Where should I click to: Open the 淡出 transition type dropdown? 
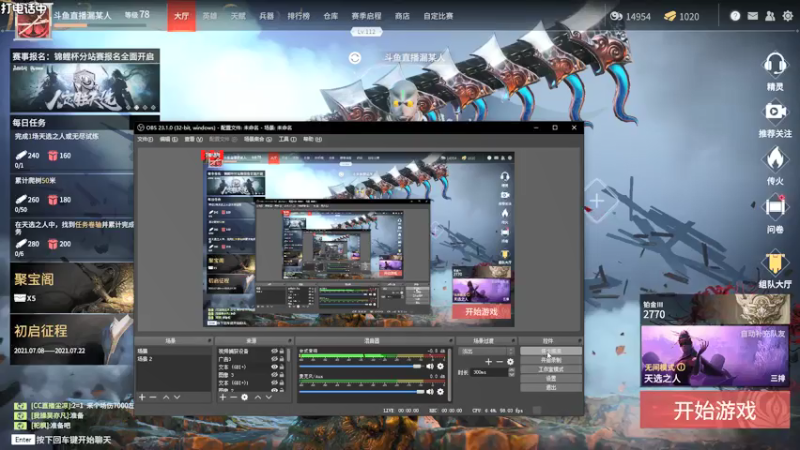tap(486, 352)
